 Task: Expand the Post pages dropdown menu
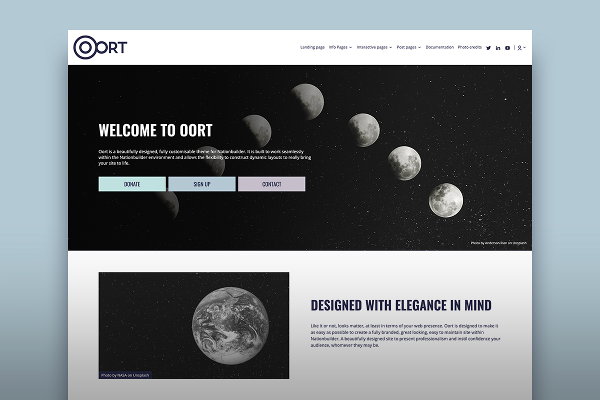[409, 47]
